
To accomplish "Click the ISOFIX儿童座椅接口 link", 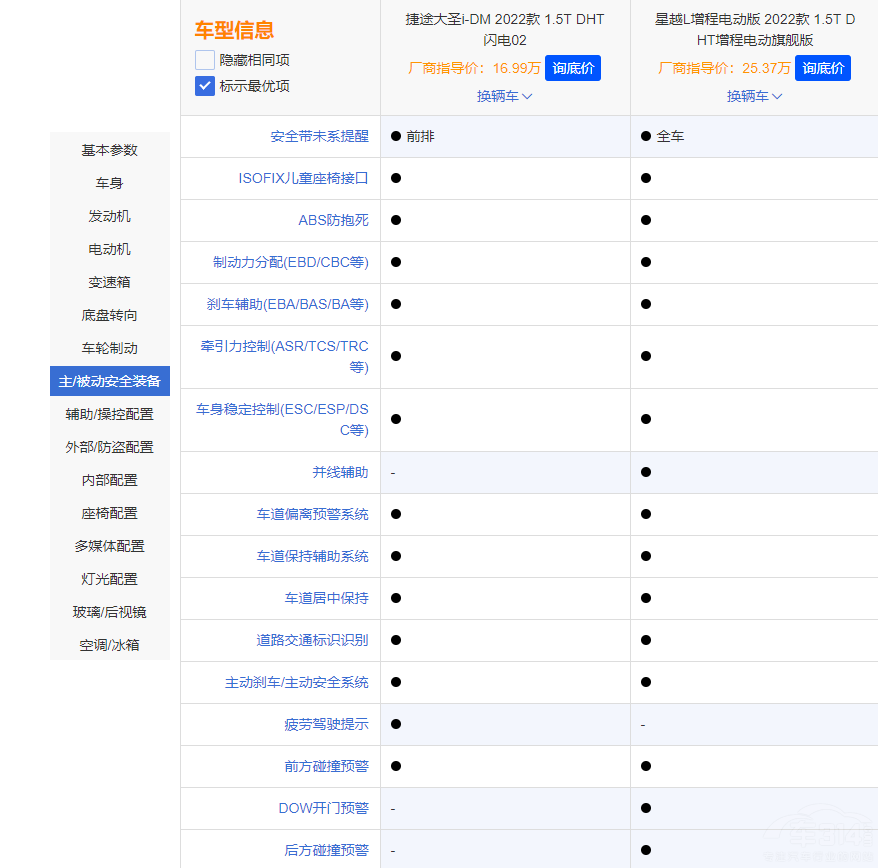I will [x=303, y=178].
